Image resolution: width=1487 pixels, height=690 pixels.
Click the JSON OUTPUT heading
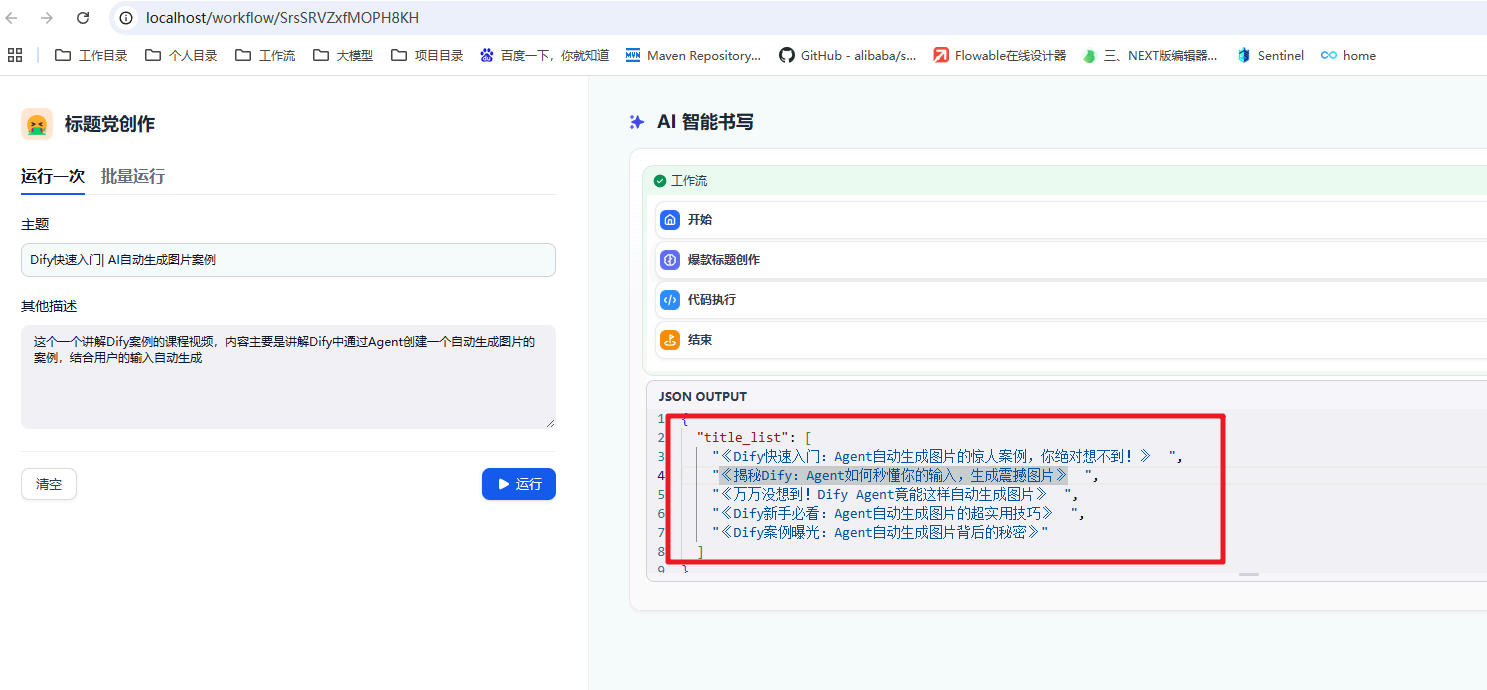pos(703,397)
